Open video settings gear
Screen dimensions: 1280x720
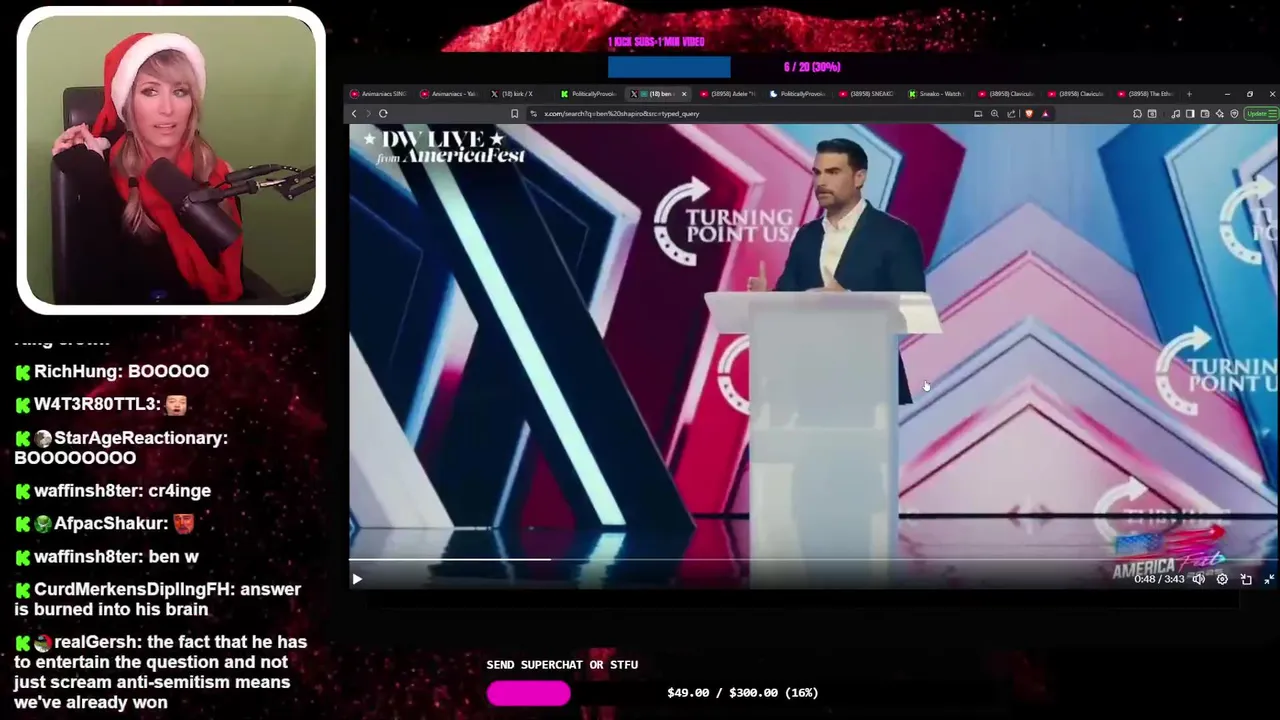pyautogui.click(x=1222, y=579)
